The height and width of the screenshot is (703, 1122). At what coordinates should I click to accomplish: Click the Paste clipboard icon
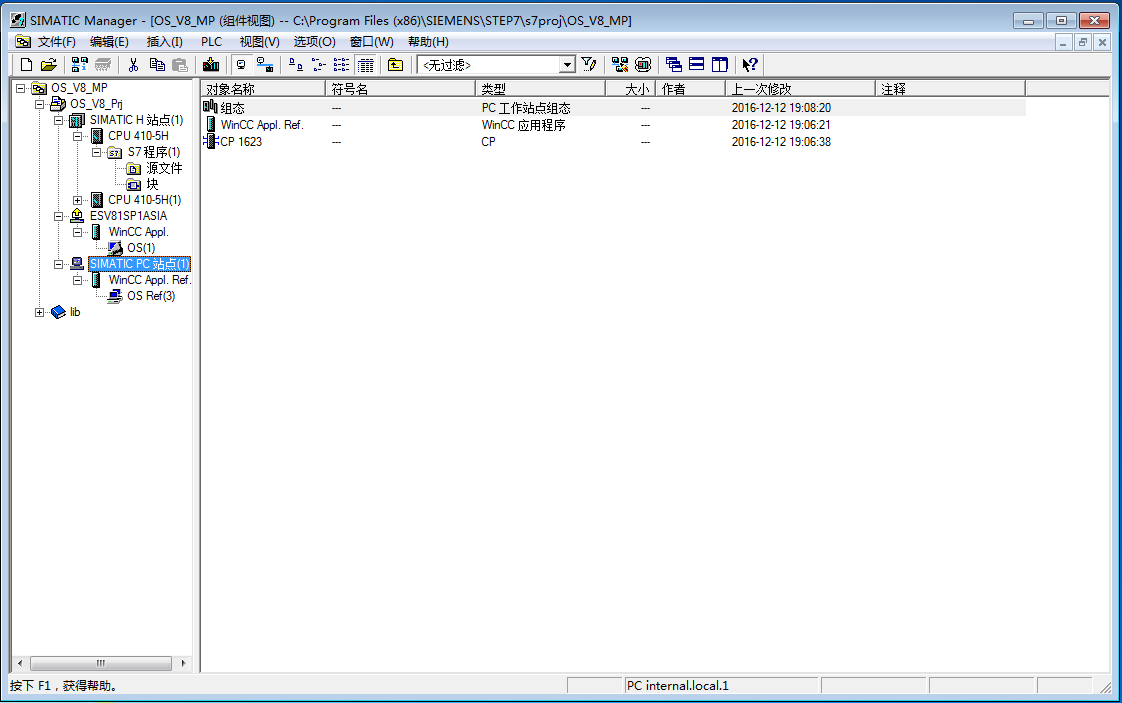pos(180,65)
